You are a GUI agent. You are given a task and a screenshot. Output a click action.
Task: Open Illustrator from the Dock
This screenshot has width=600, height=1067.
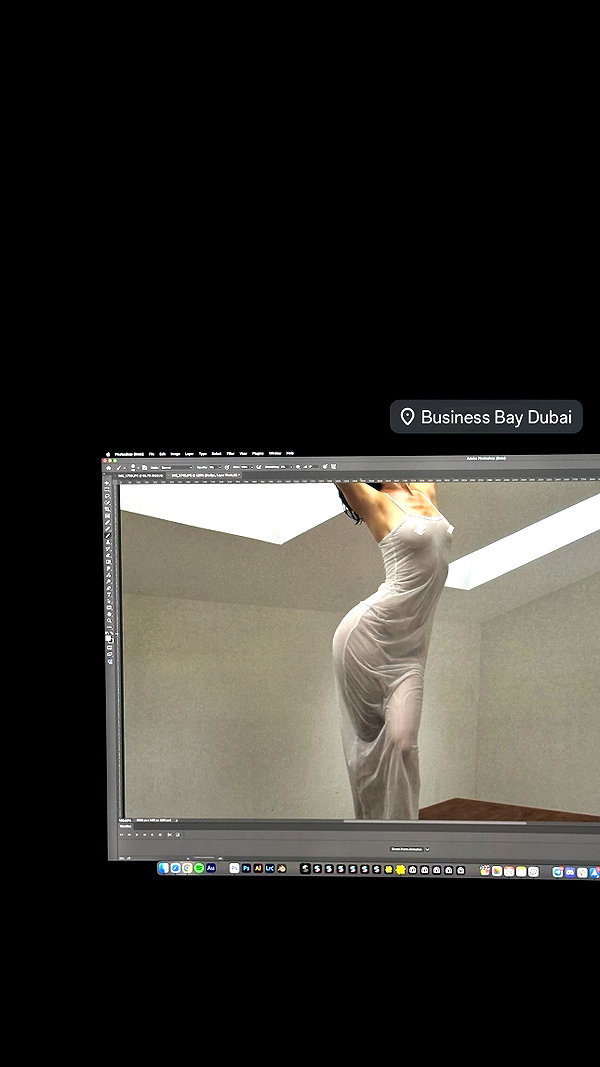pyautogui.click(x=258, y=868)
